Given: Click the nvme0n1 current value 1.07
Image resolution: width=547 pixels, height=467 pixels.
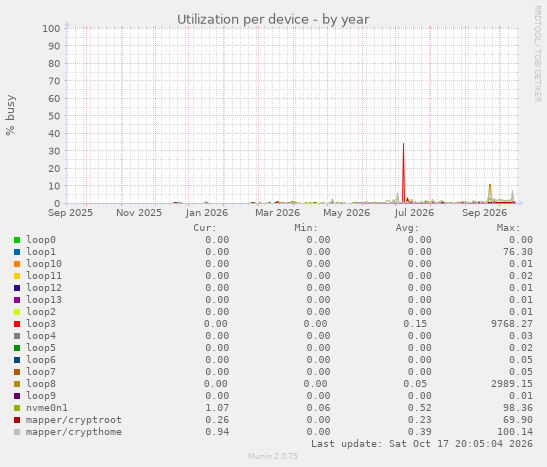Looking at the screenshot, I should (x=217, y=407).
